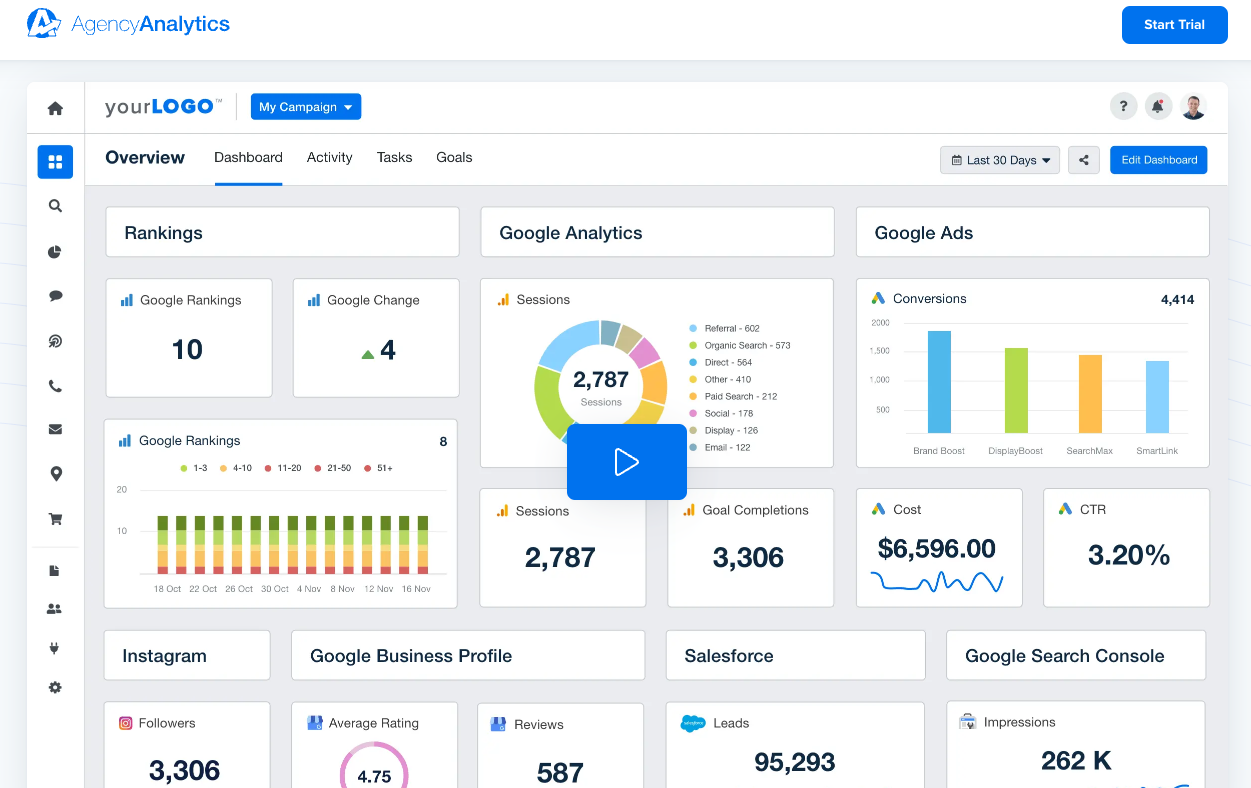Image resolution: width=1251 pixels, height=788 pixels.
Task: Click the Google Ads section header
Action: coord(1033,232)
